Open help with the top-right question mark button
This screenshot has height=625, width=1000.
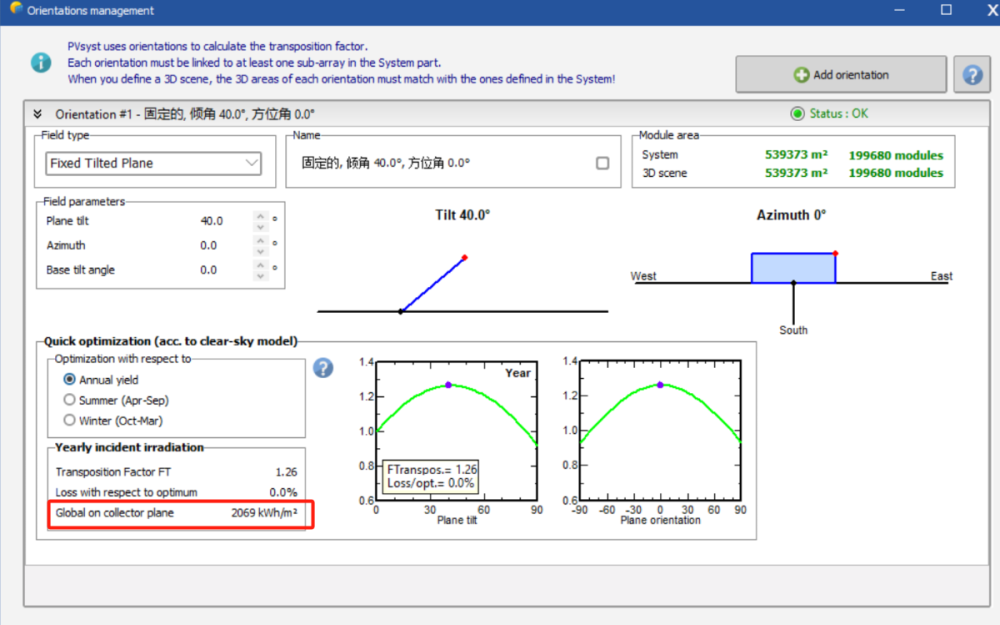pyautogui.click(x=971, y=75)
